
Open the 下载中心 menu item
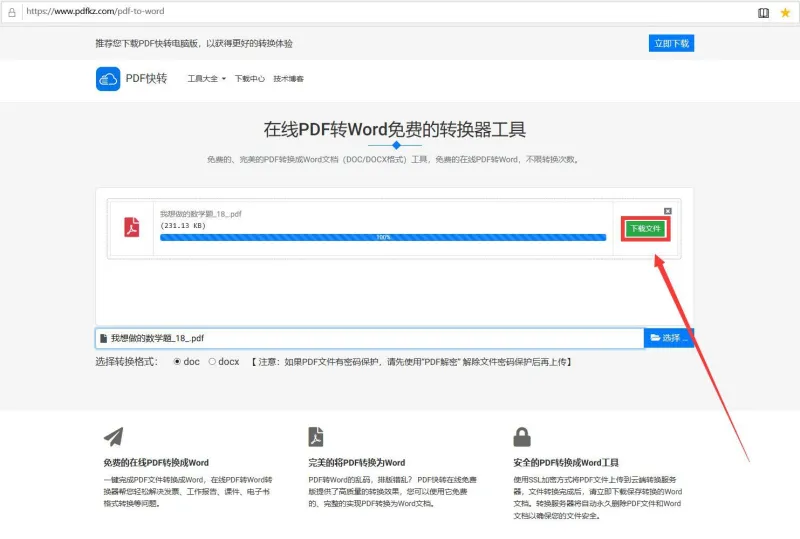249,79
